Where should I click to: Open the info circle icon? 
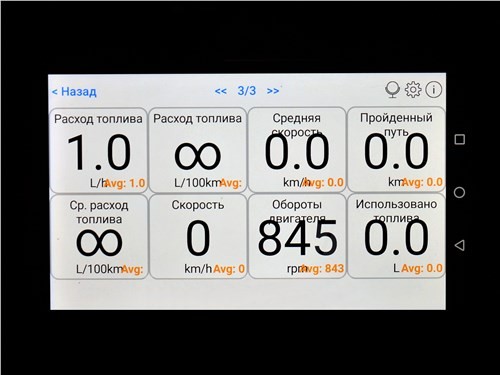(x=434, y=90)
